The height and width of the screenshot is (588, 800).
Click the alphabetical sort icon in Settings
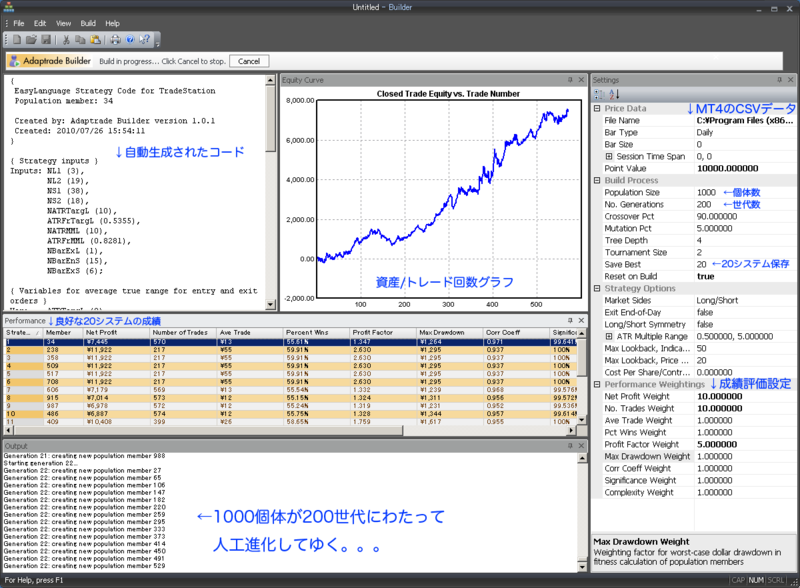pyautogui.click(x=614, y=94)
